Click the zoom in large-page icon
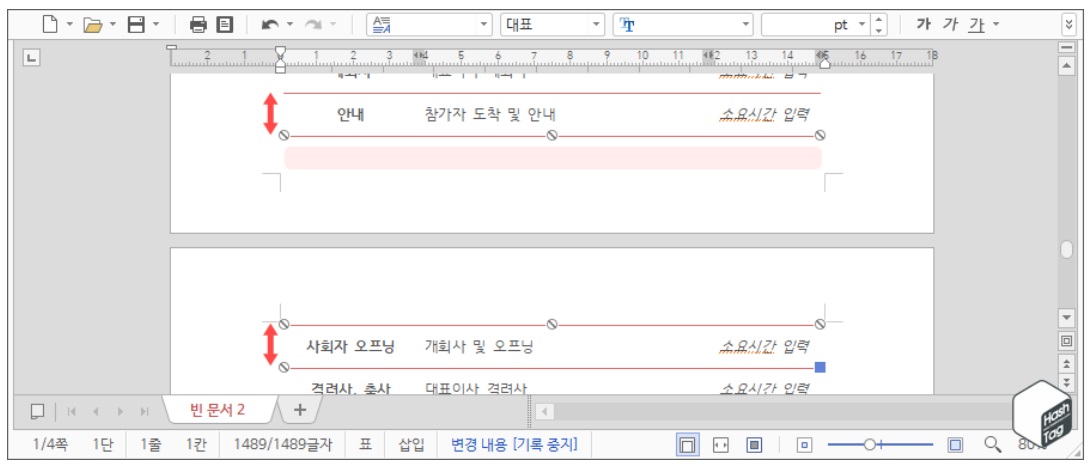The image size is (1090, 466). coord(955,444)
